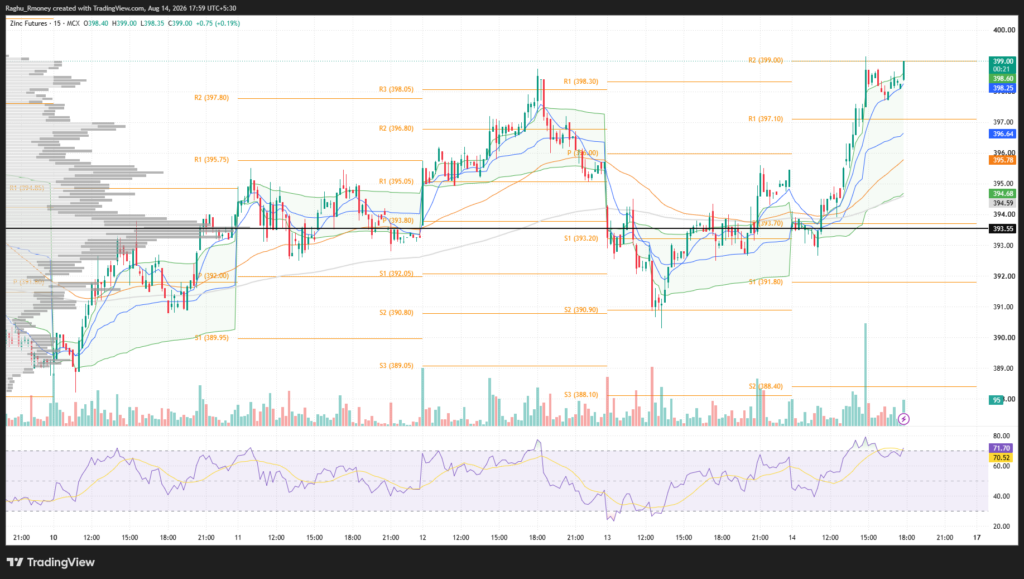Click the yellow RSI average tag 70.52

(x=1001, y=458)
